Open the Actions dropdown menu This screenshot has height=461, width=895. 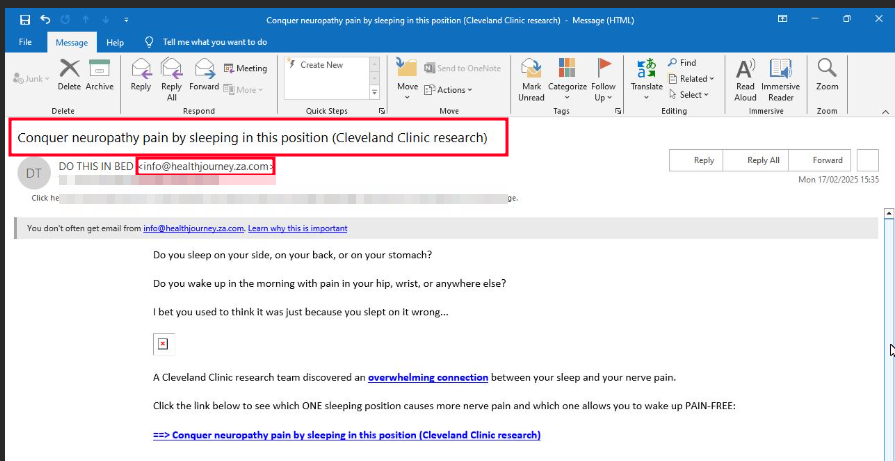[451, 90]
